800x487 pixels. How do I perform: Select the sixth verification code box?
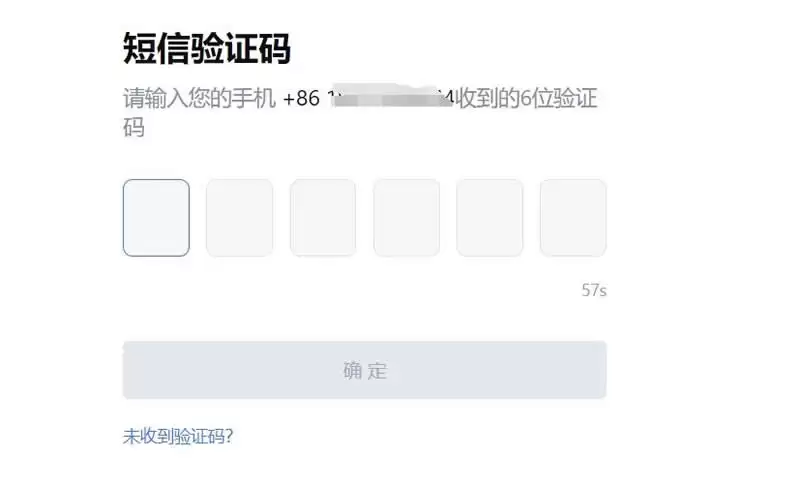click(x=573, y=218)
